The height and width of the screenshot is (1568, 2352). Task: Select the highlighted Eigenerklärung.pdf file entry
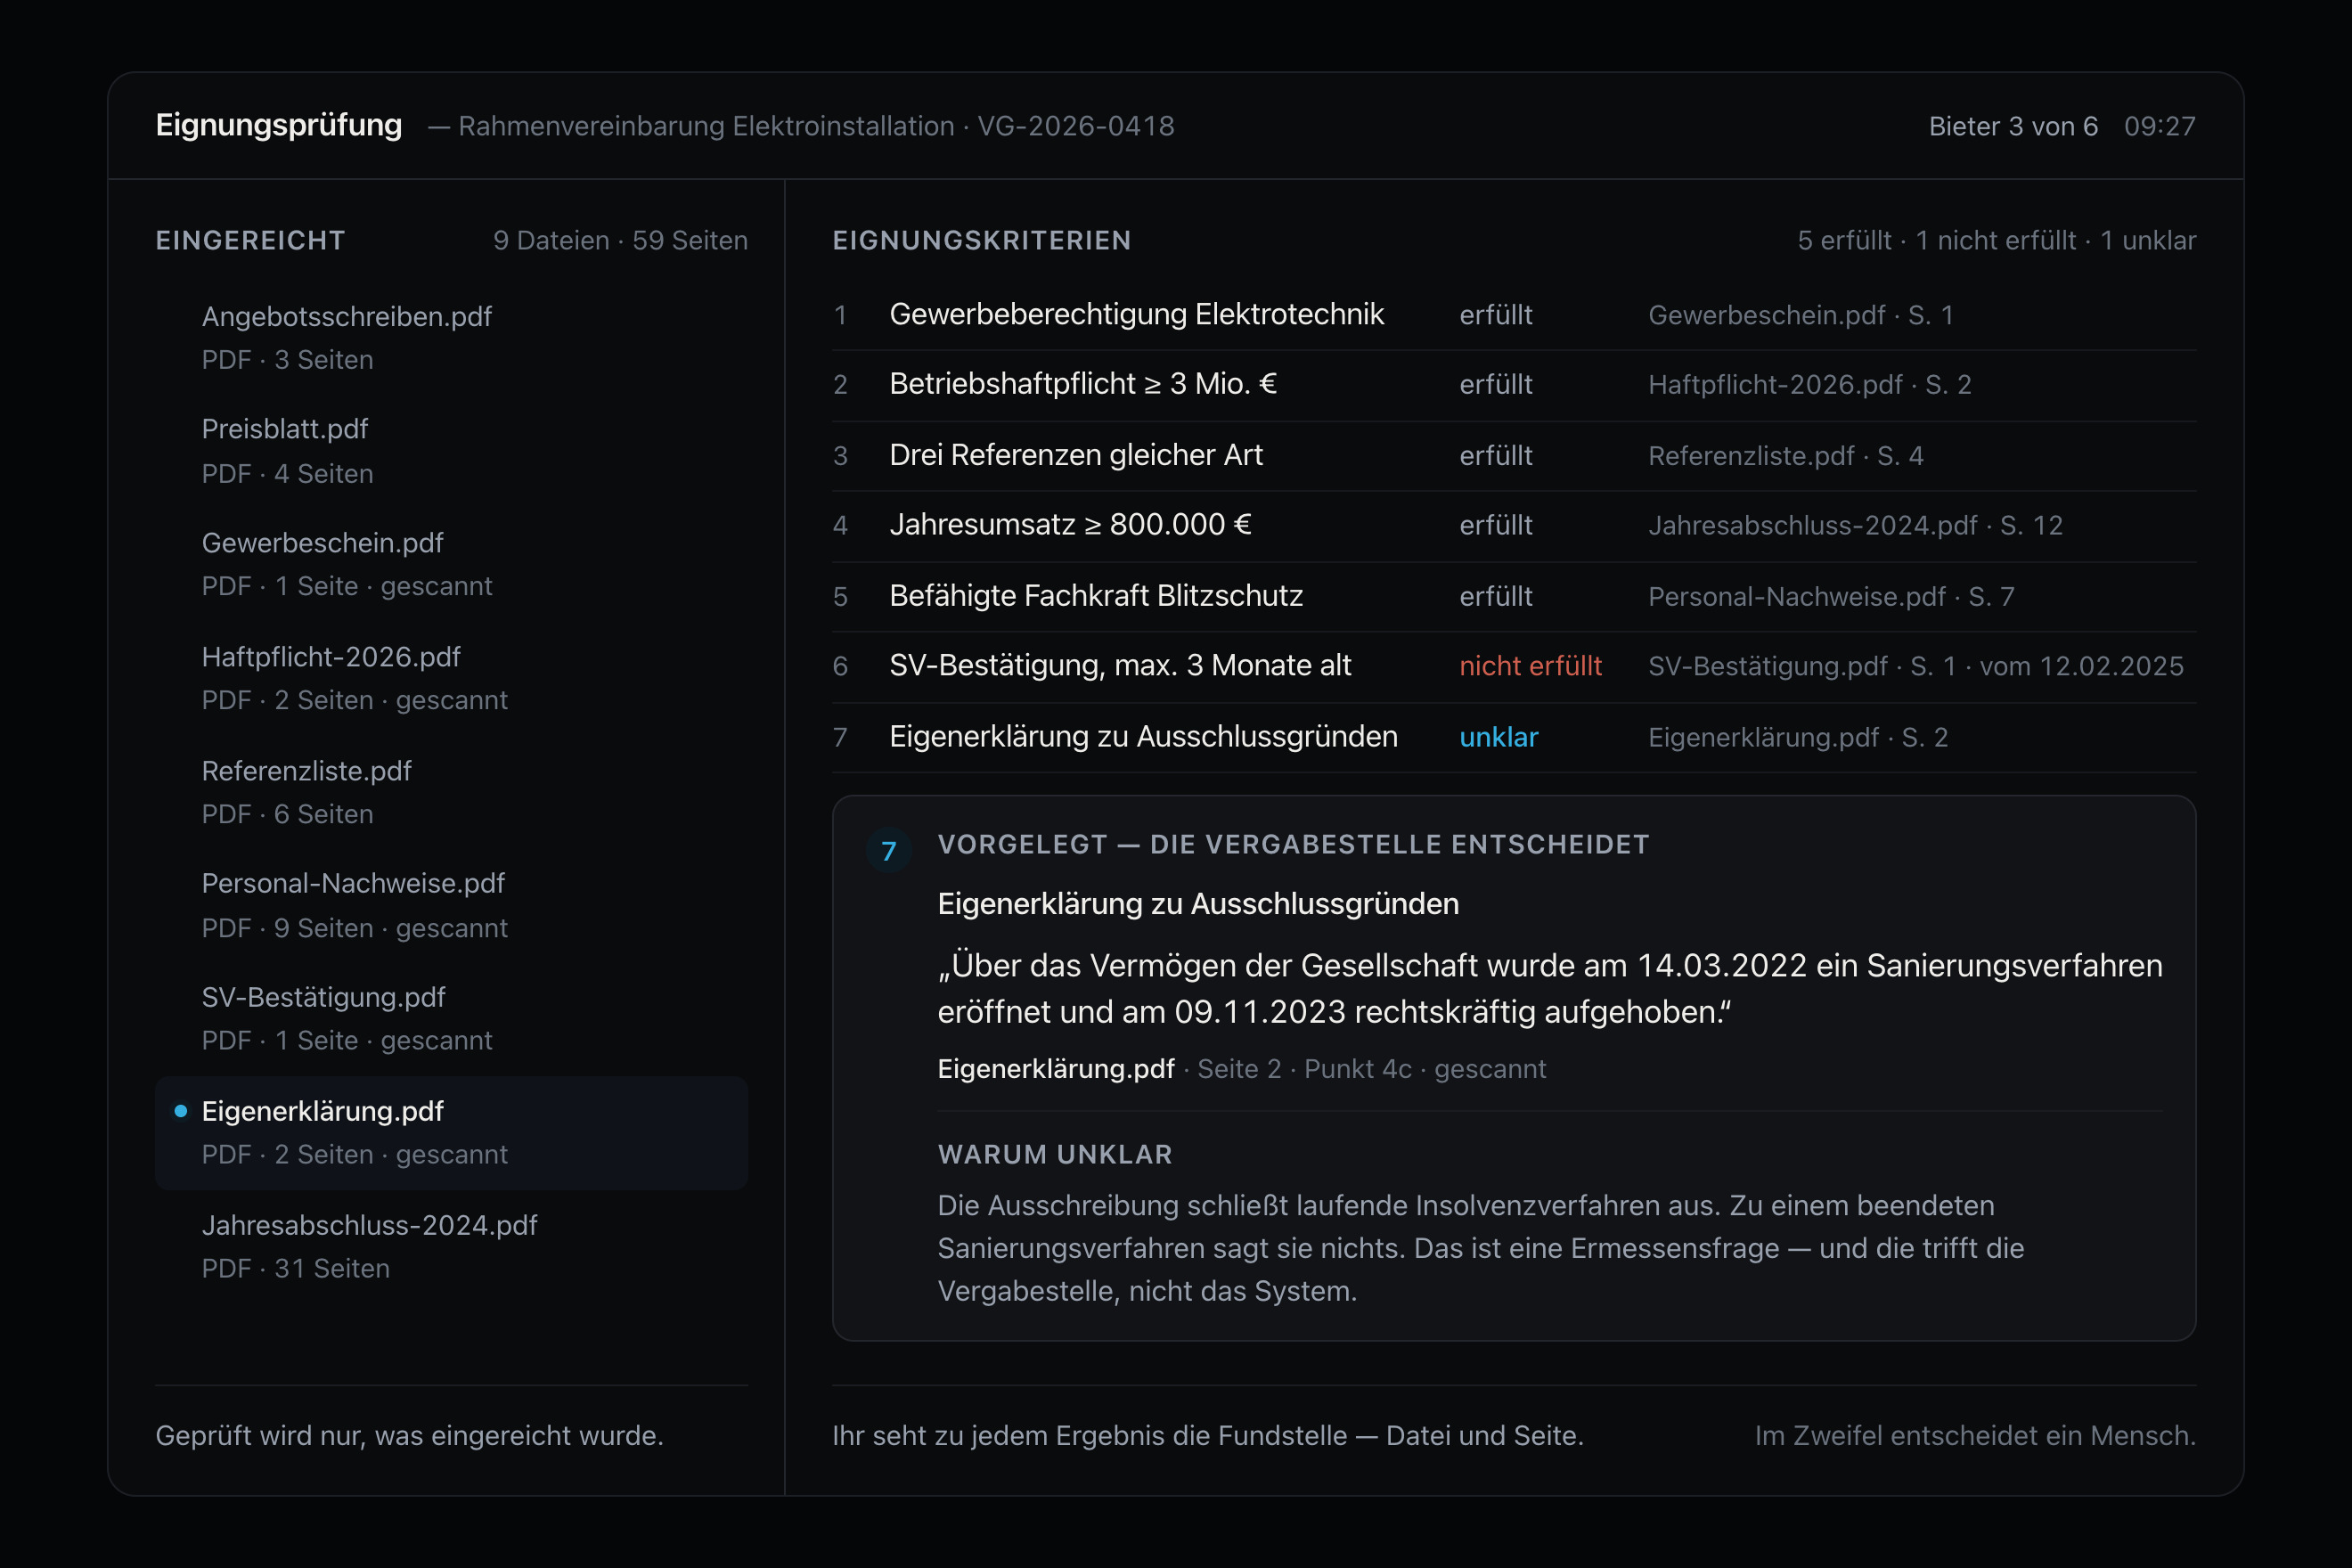[x=451, y=1133]
